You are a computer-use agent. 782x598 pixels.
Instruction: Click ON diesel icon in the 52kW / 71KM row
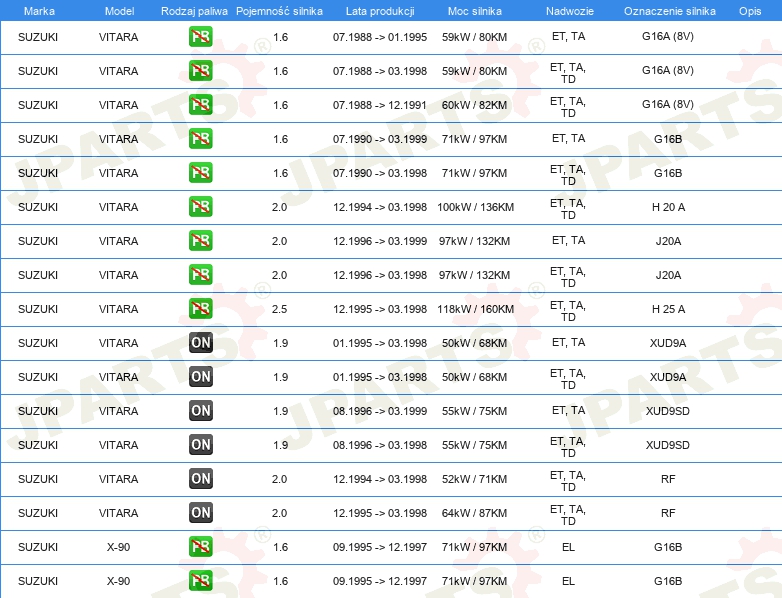point(200,479)
